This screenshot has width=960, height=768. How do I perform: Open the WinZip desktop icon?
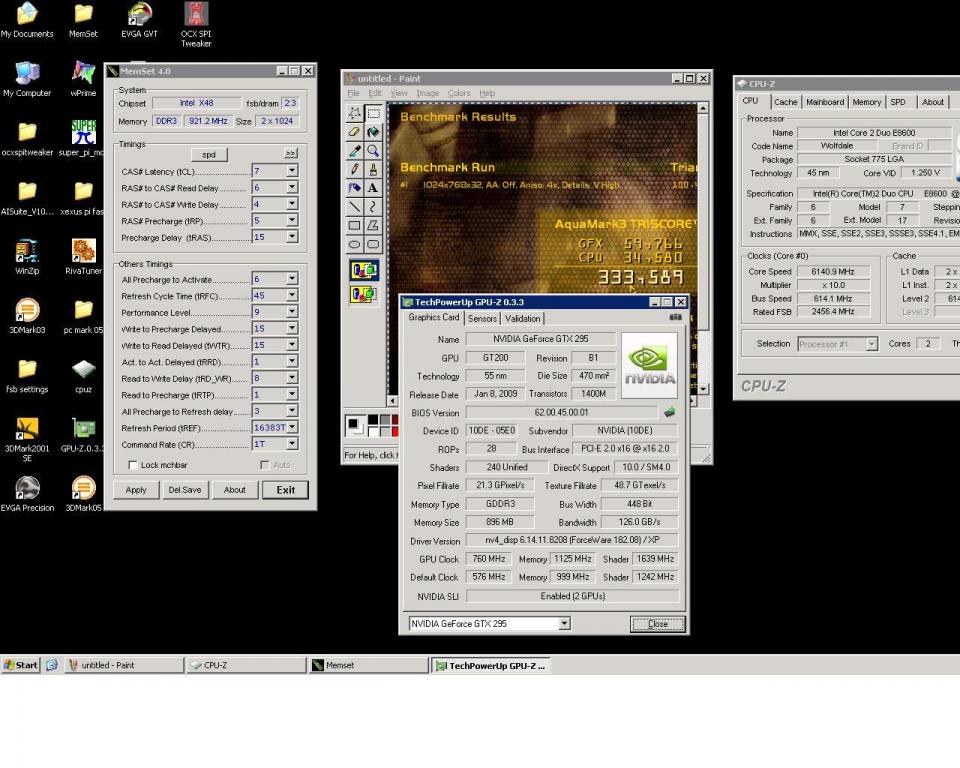point(27,256)
